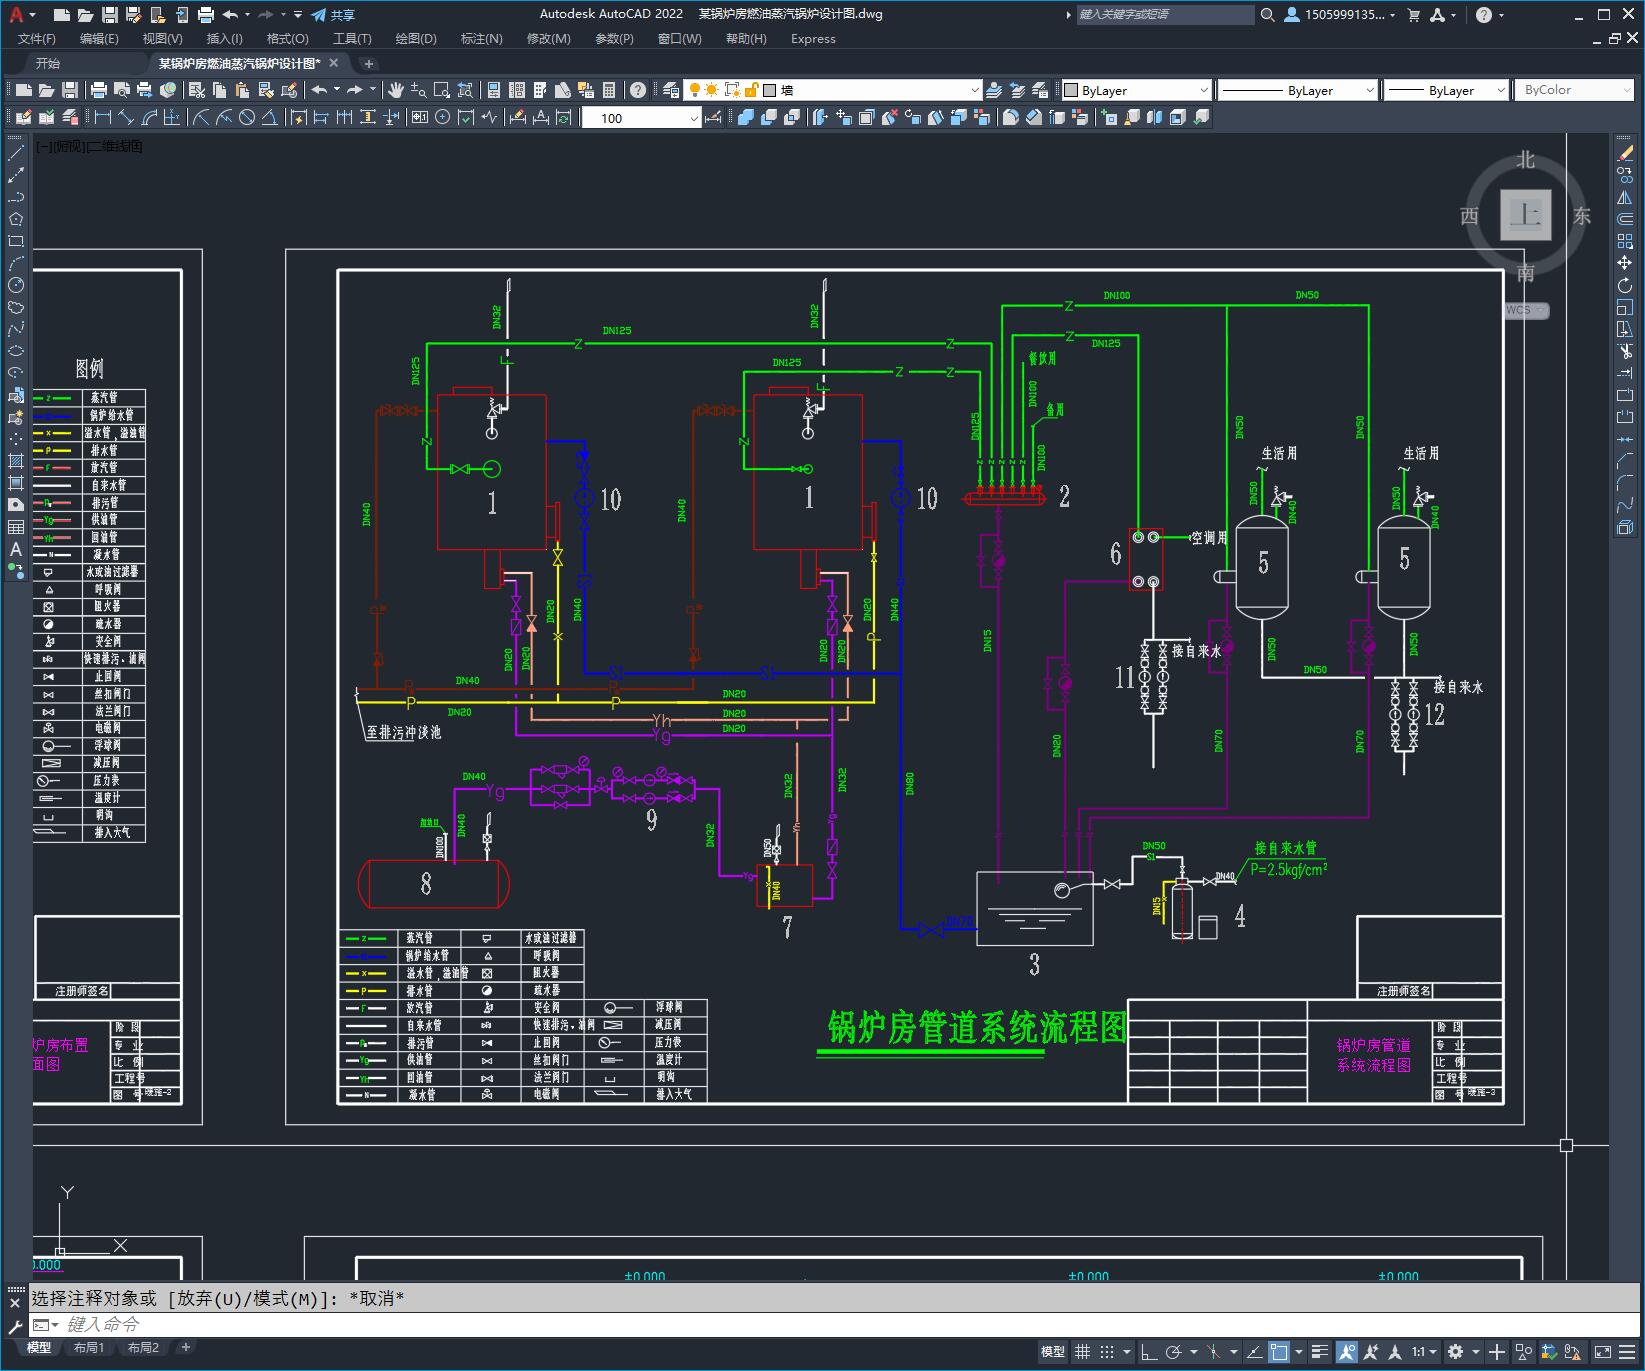1645x1371 pixels.
Task: Toggle polar tracking in the status bar
Action: click(x=1174, y=1352)
